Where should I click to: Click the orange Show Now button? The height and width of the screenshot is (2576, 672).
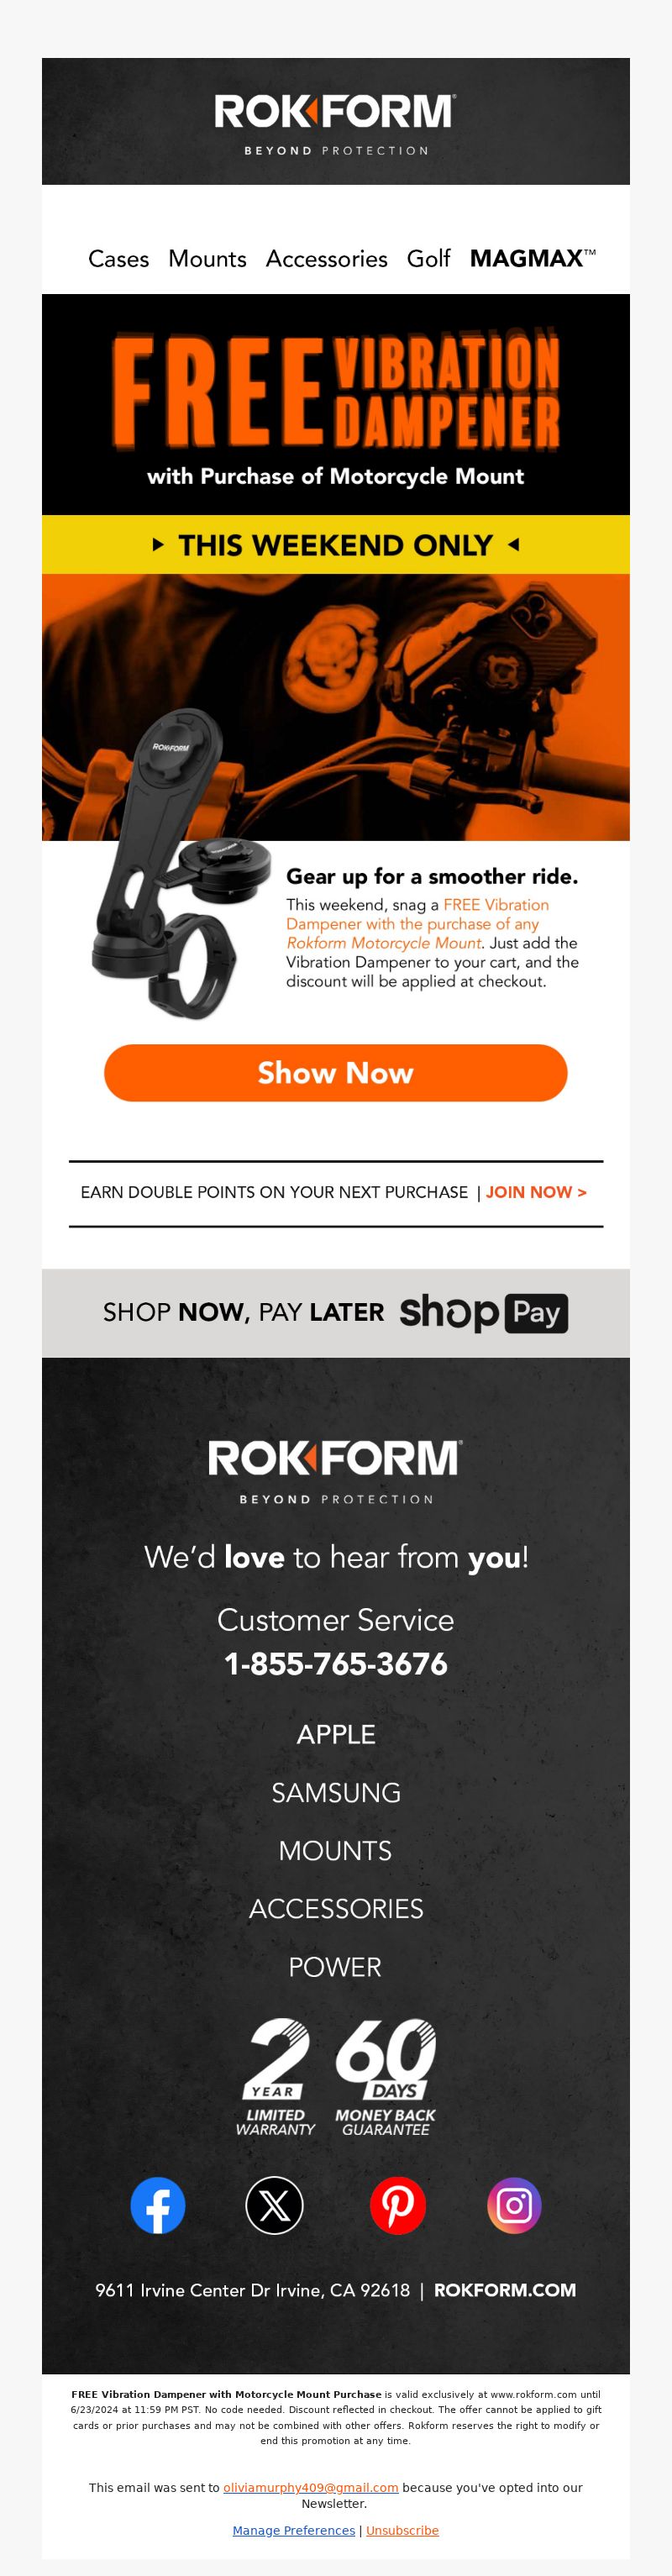(336, 1072)
